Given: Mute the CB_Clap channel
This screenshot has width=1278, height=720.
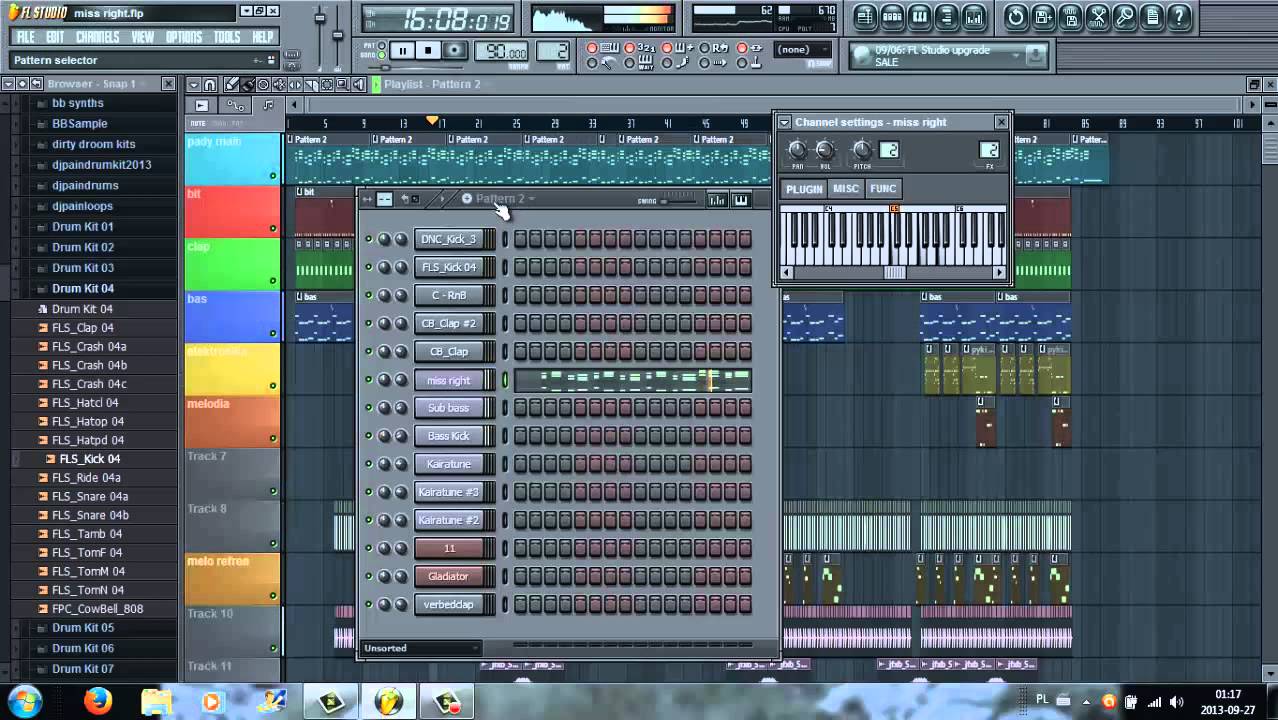Looking at the screenshot, I should [368, 352].
